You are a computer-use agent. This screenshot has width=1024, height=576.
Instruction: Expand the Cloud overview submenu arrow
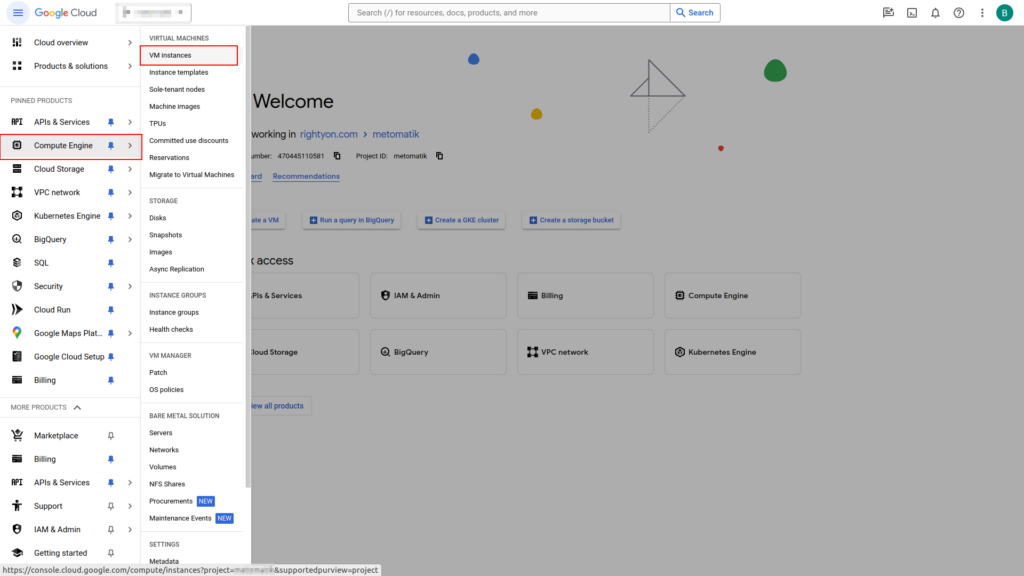130,43
